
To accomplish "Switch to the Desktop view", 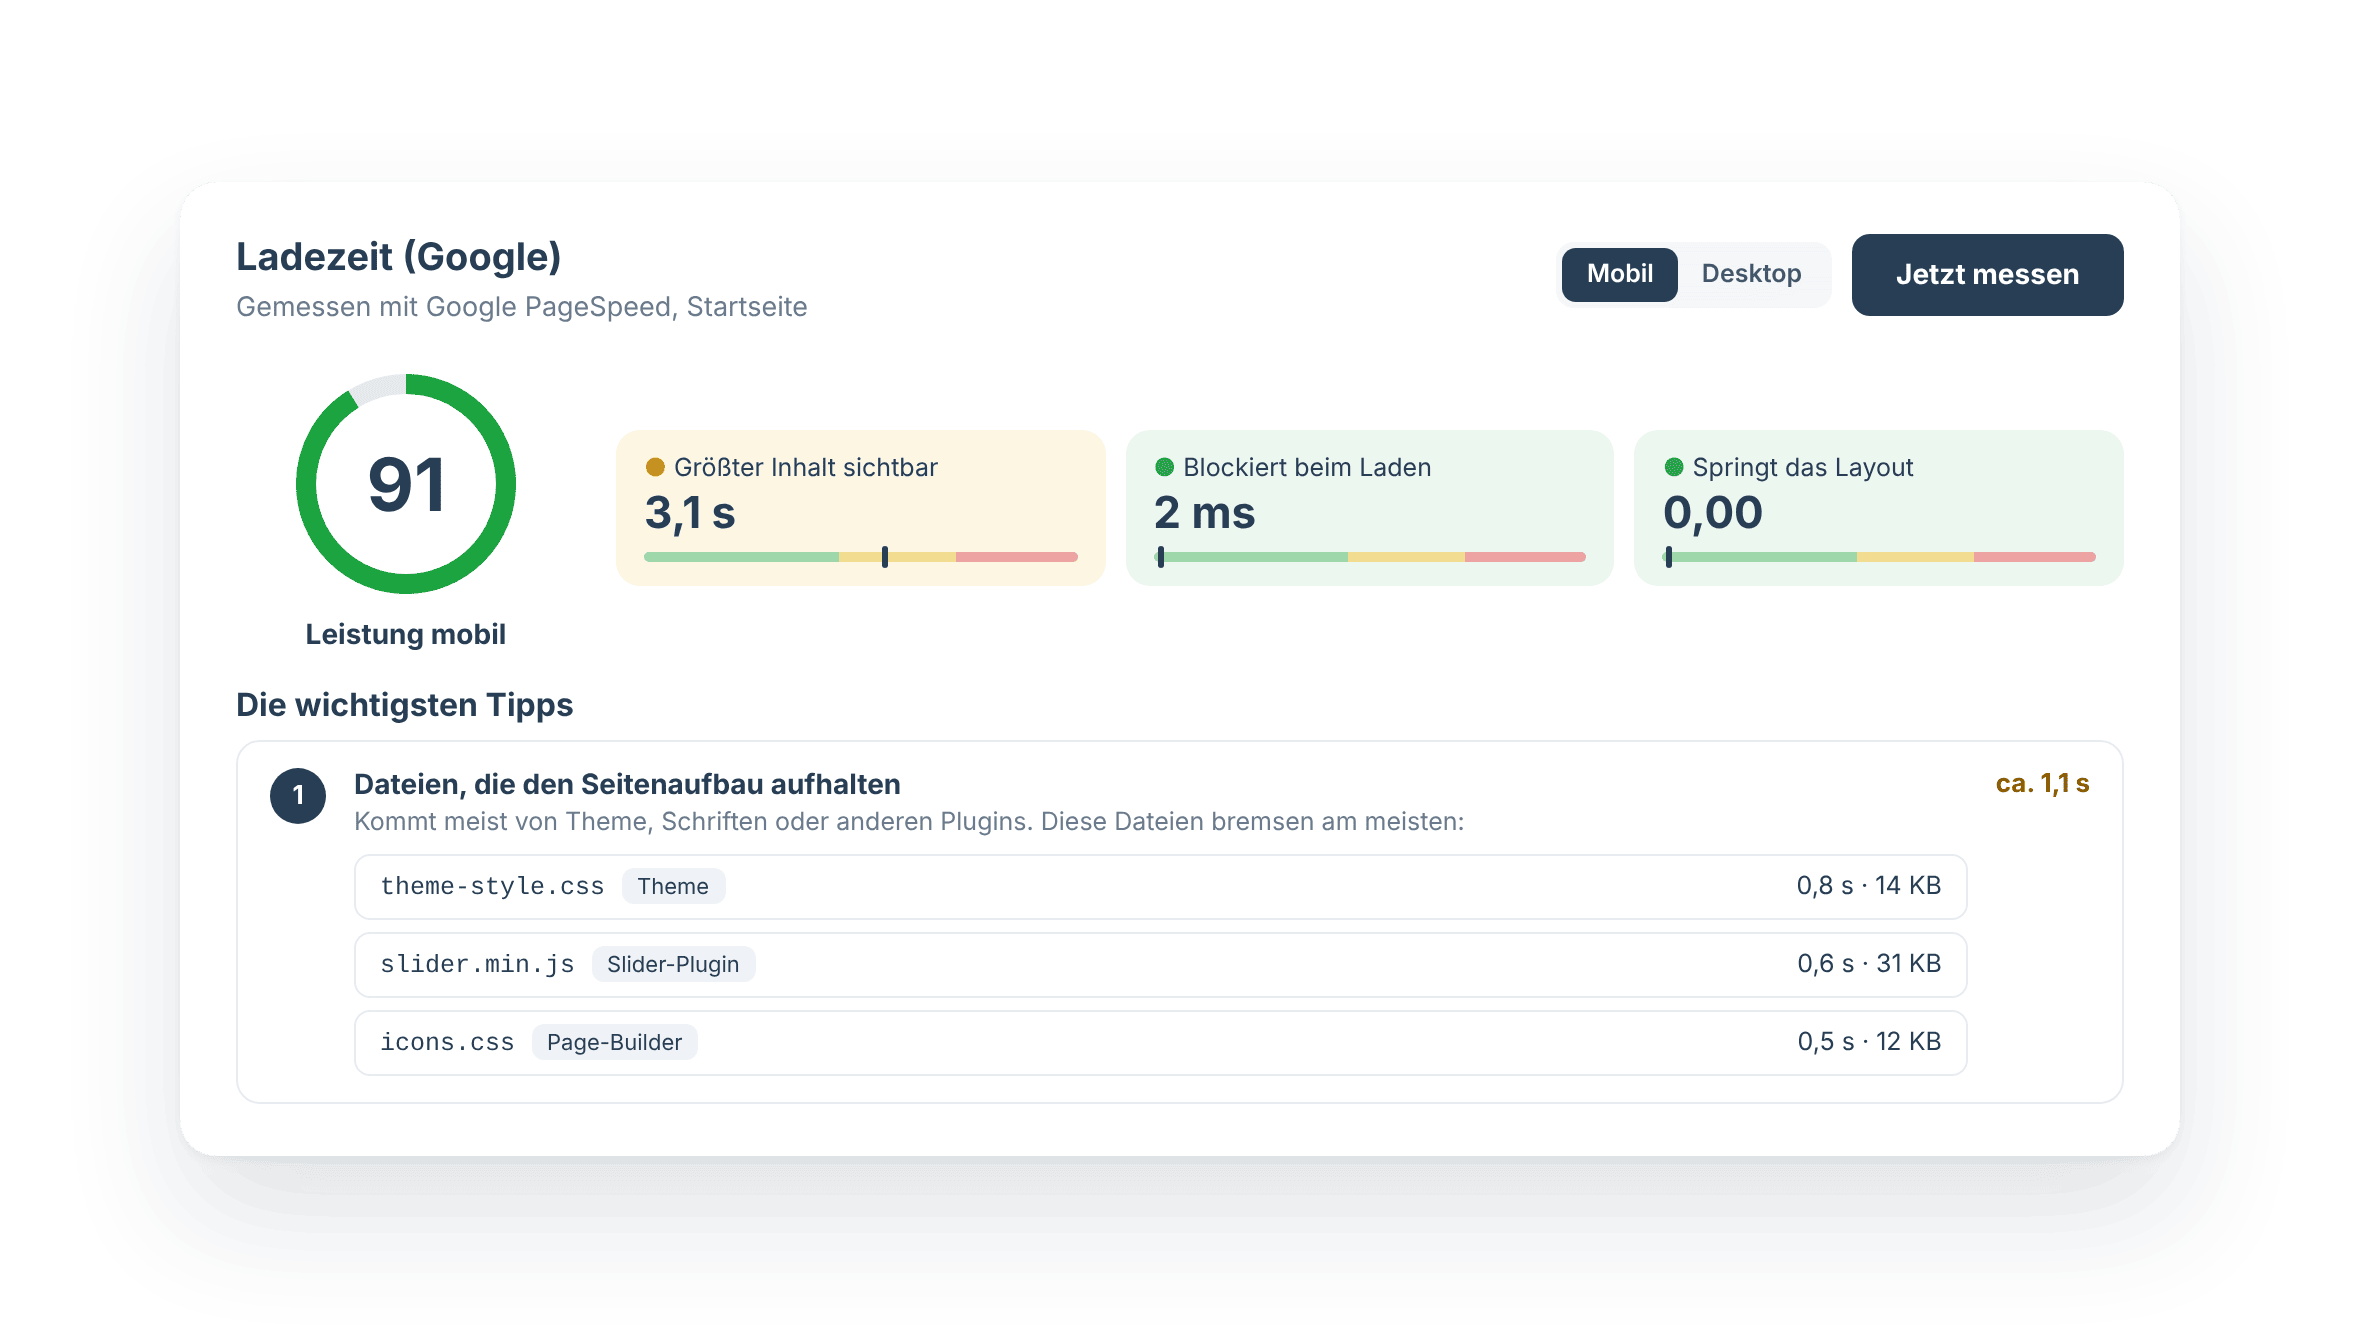I will [x=1751, y=274].
